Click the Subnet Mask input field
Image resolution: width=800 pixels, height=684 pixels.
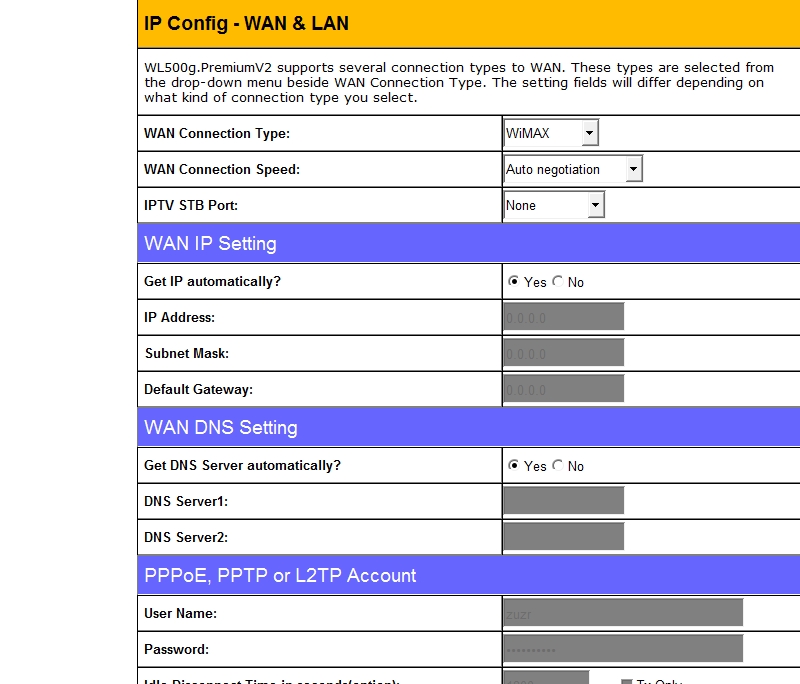564,353
